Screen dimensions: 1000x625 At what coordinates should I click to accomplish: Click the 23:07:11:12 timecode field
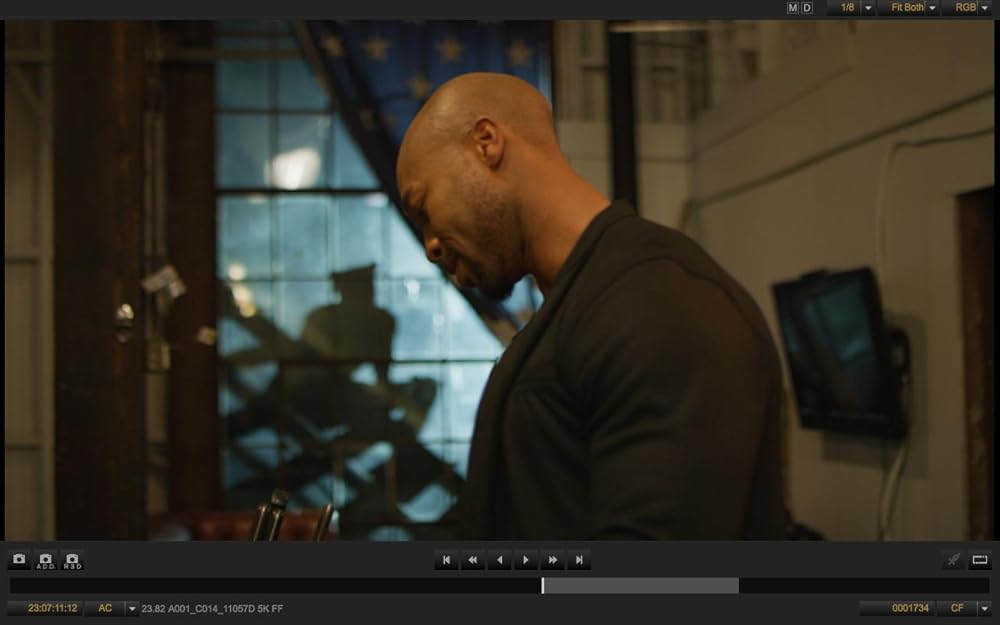(x=45, y=608)
